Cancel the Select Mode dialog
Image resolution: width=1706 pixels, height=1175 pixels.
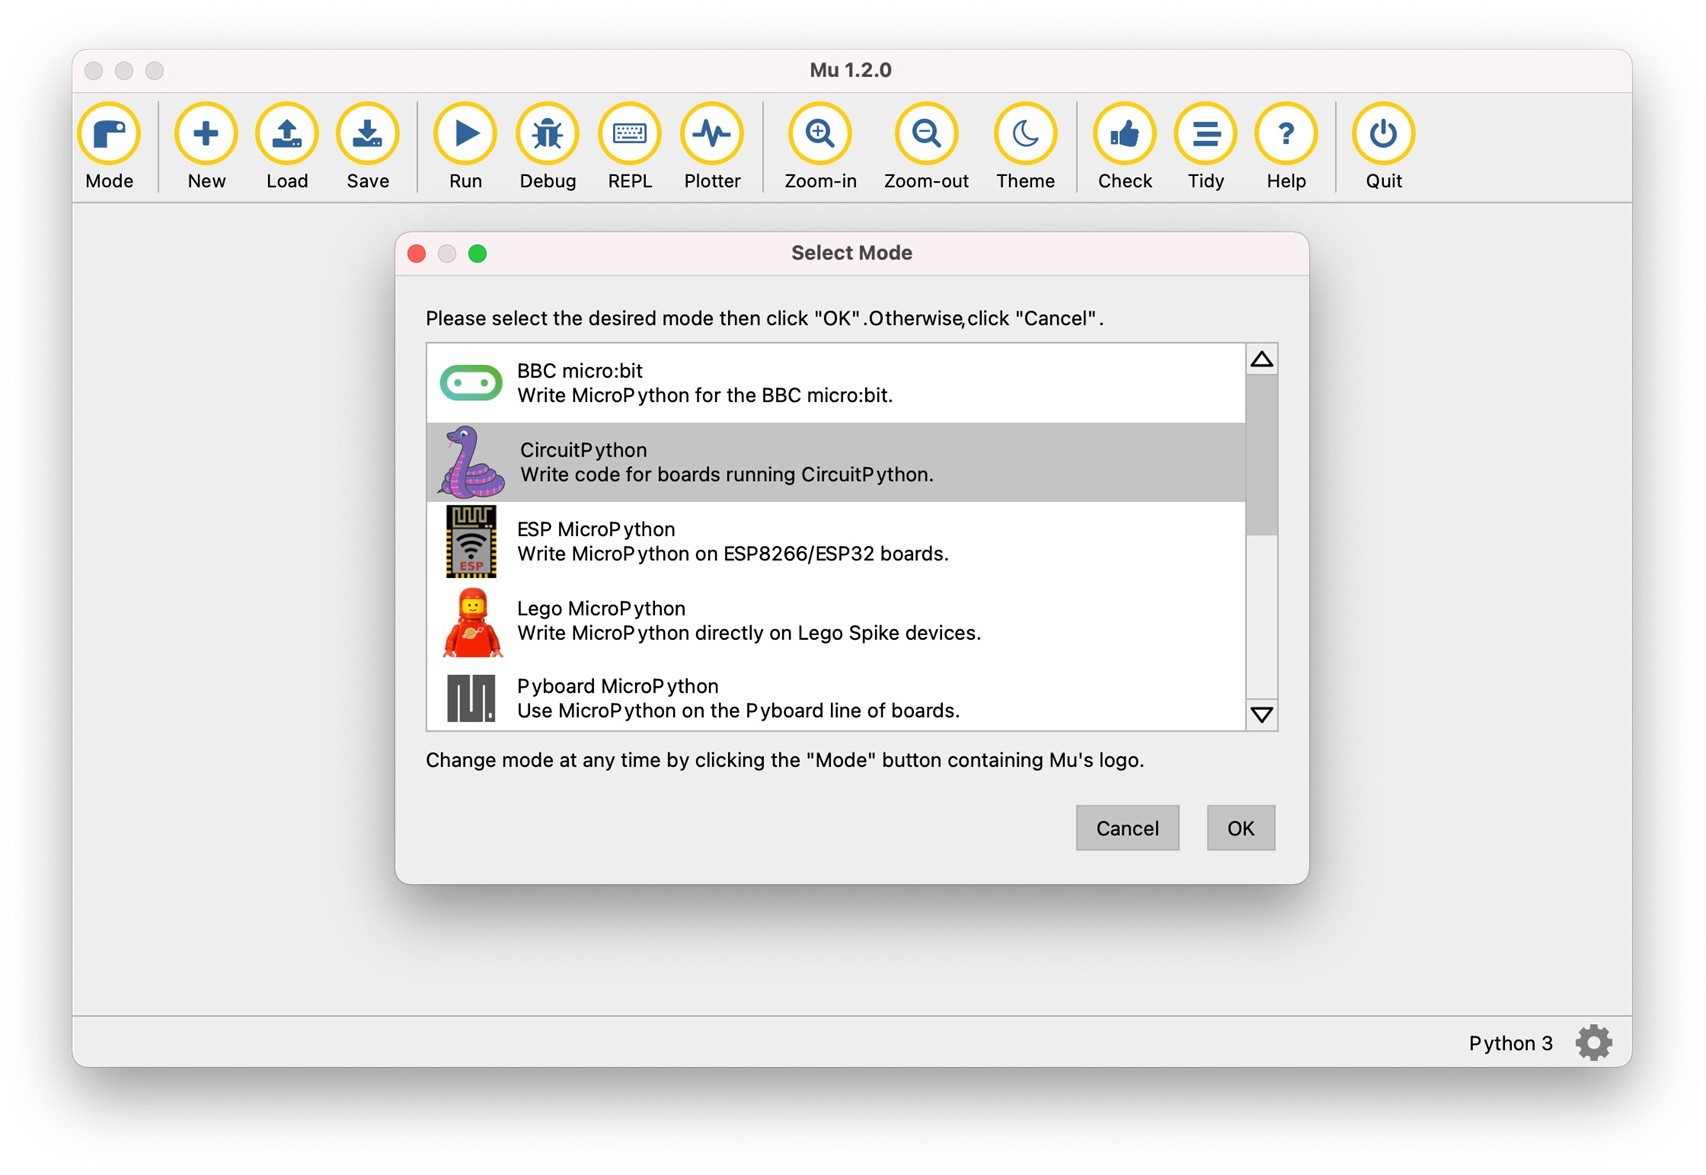[x=1127, y=828]
